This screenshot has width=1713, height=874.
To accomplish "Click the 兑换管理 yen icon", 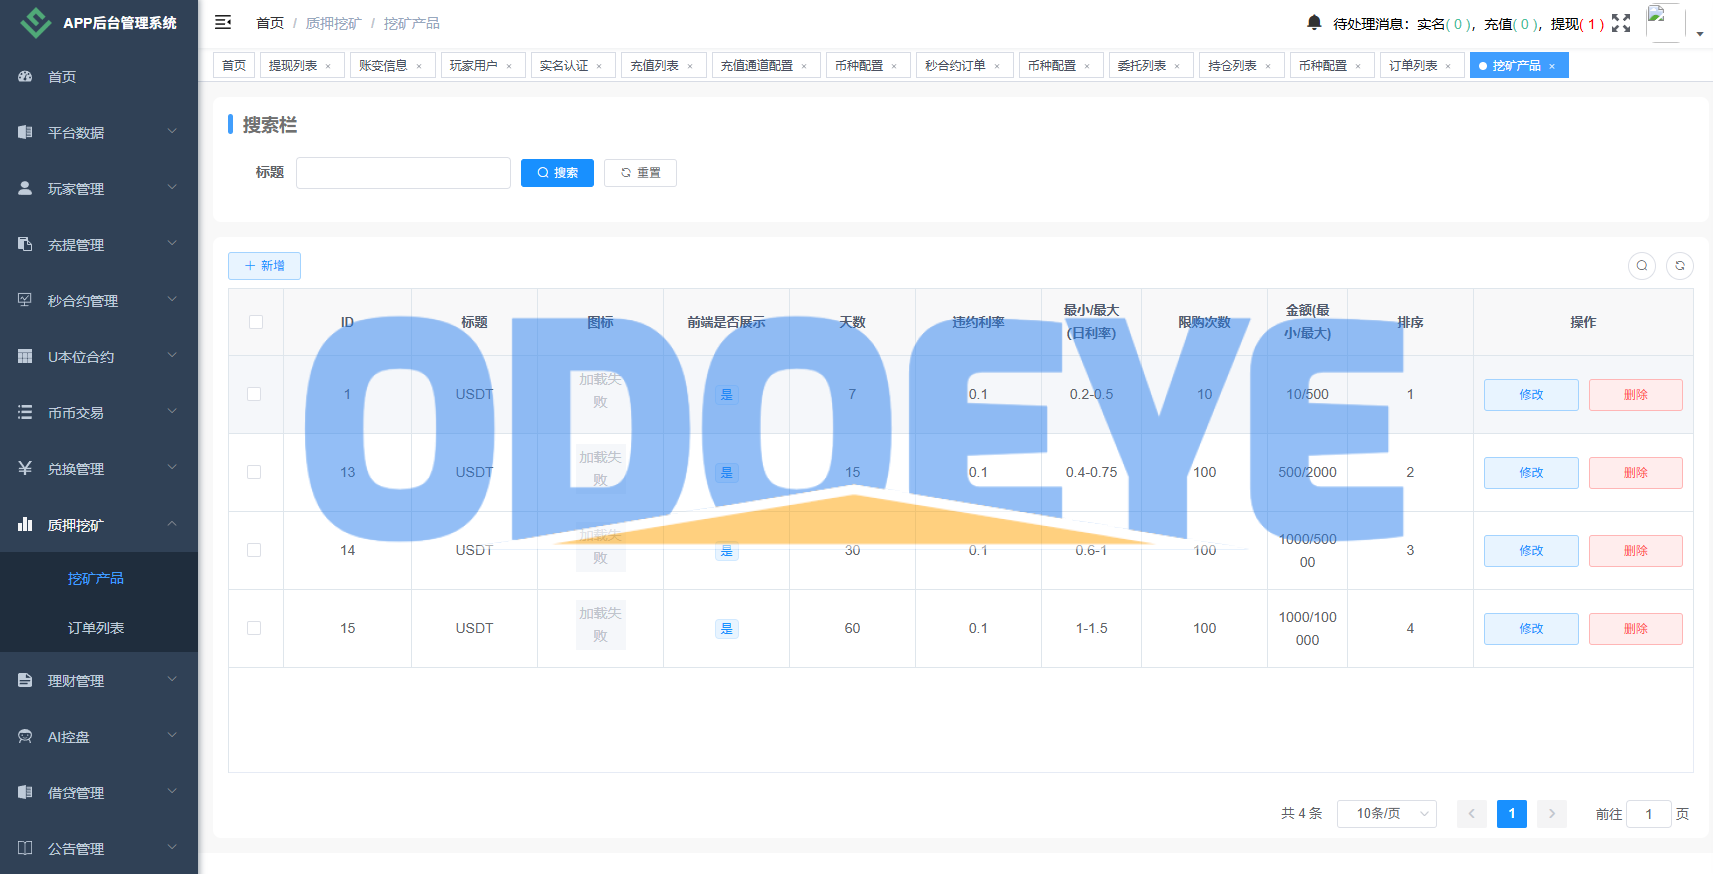I will tap(25, 469).
